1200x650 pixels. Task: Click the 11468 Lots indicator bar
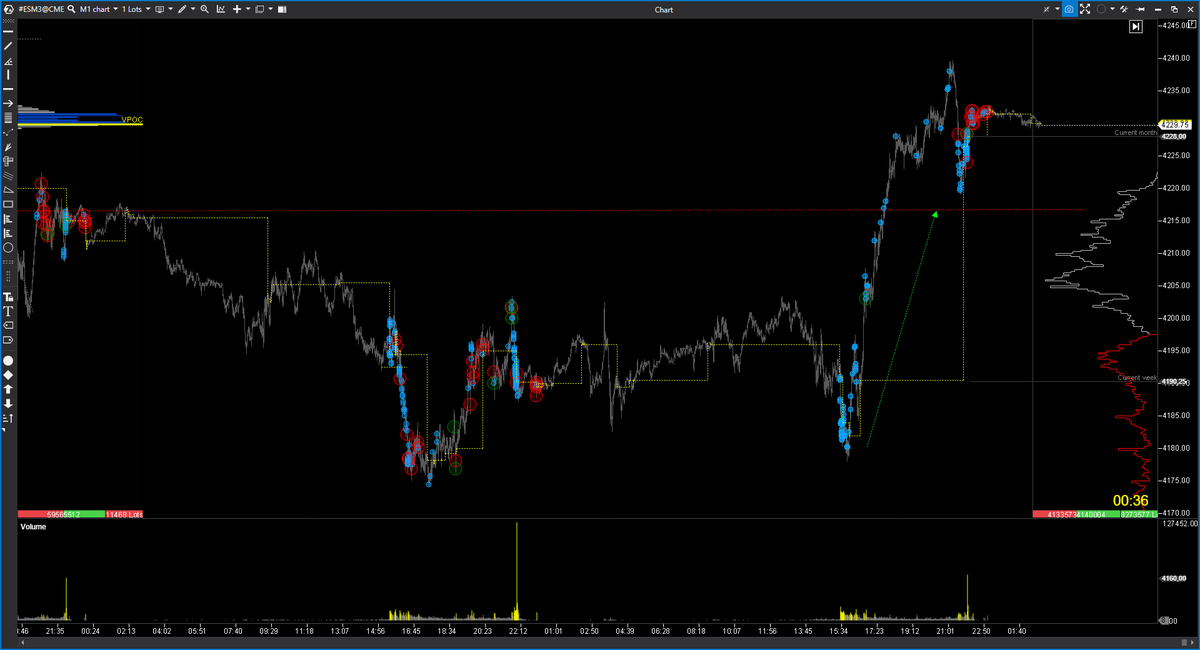pyautogui.click(x=124, y=514)
